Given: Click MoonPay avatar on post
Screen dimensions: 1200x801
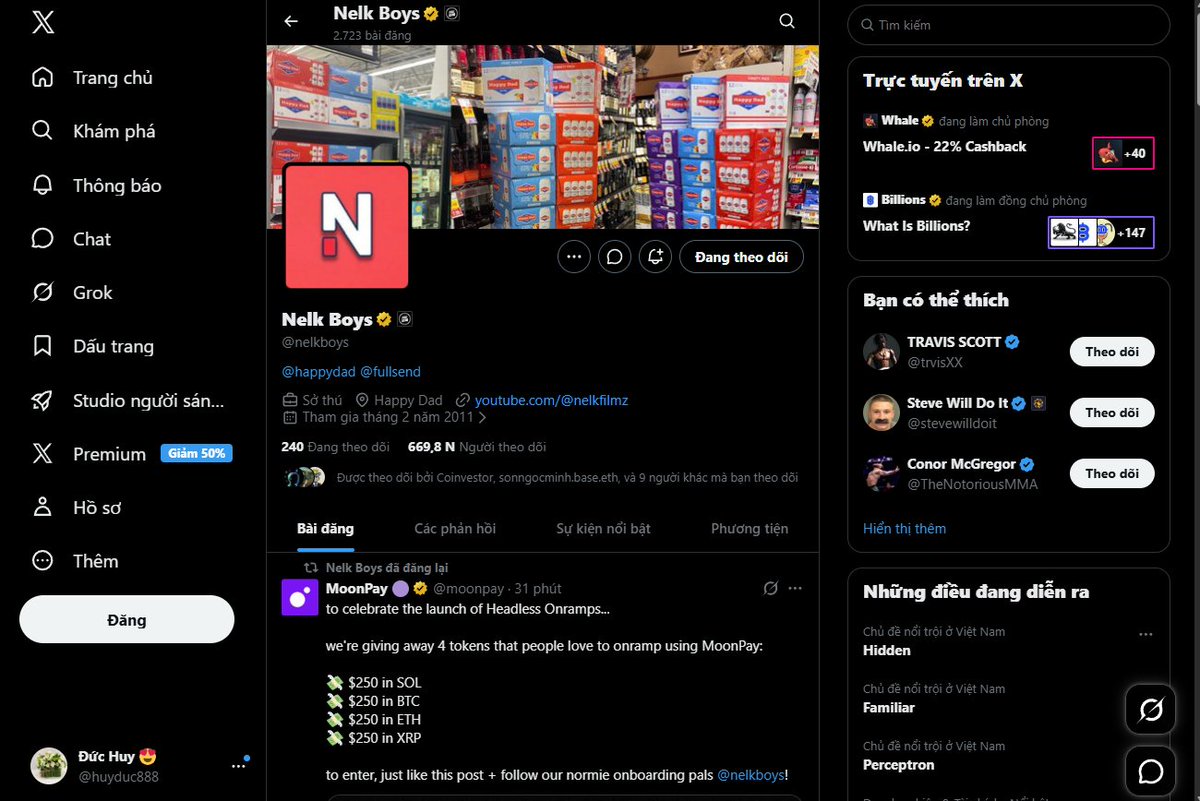Looking at the screenshot, I should pos(300,597).
